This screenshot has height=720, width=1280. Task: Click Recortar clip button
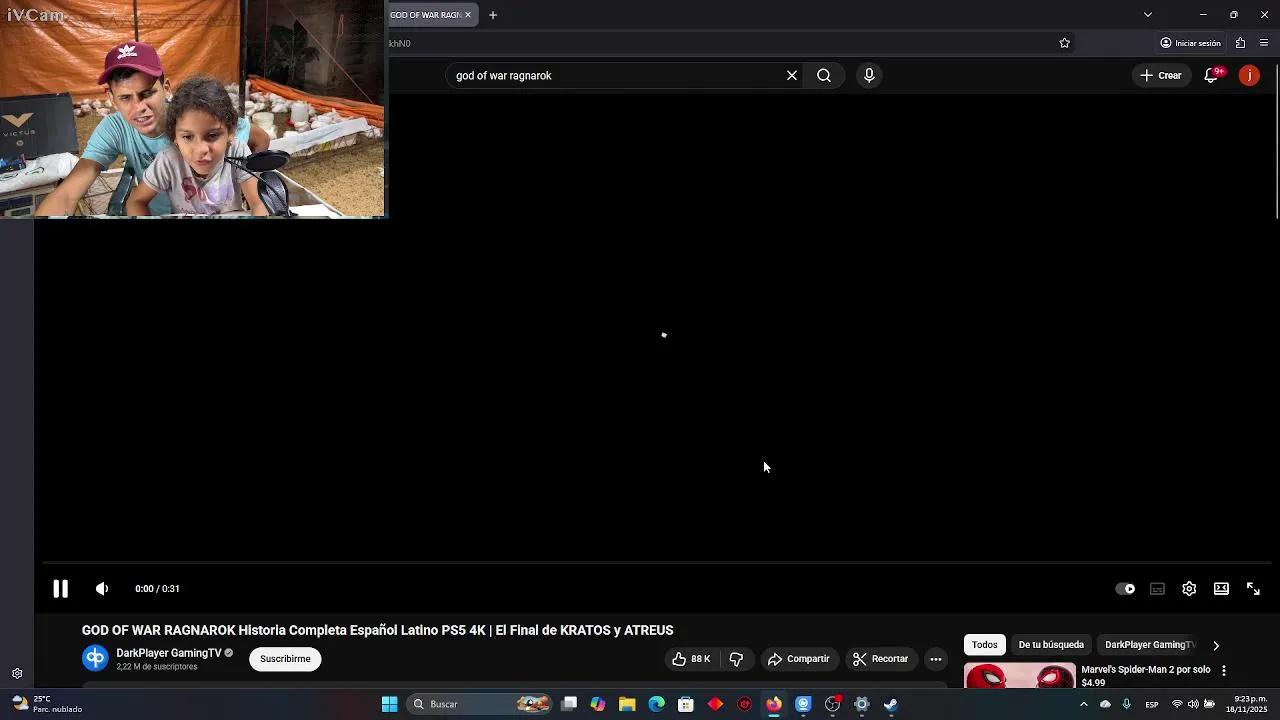[881, 659]
